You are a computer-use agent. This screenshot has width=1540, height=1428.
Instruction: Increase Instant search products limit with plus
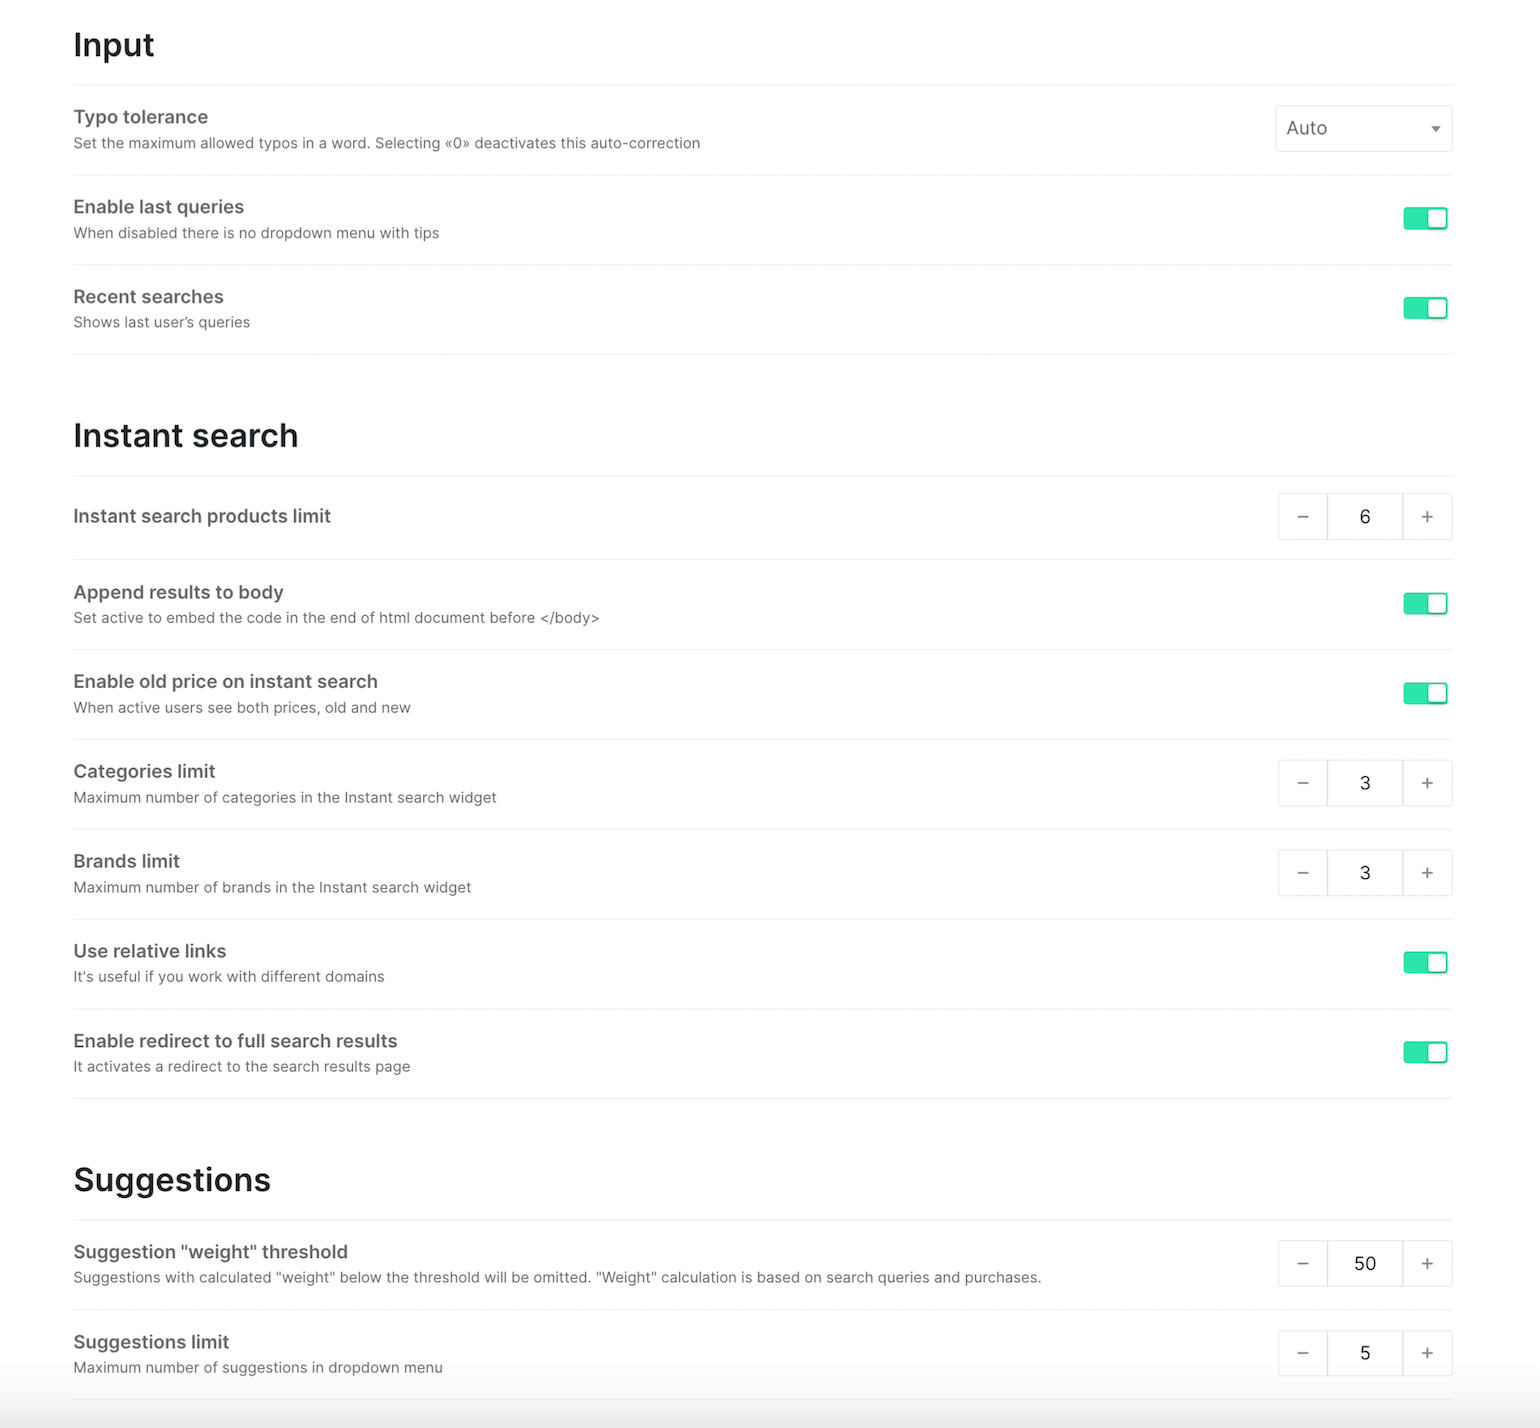point(1427,517)
